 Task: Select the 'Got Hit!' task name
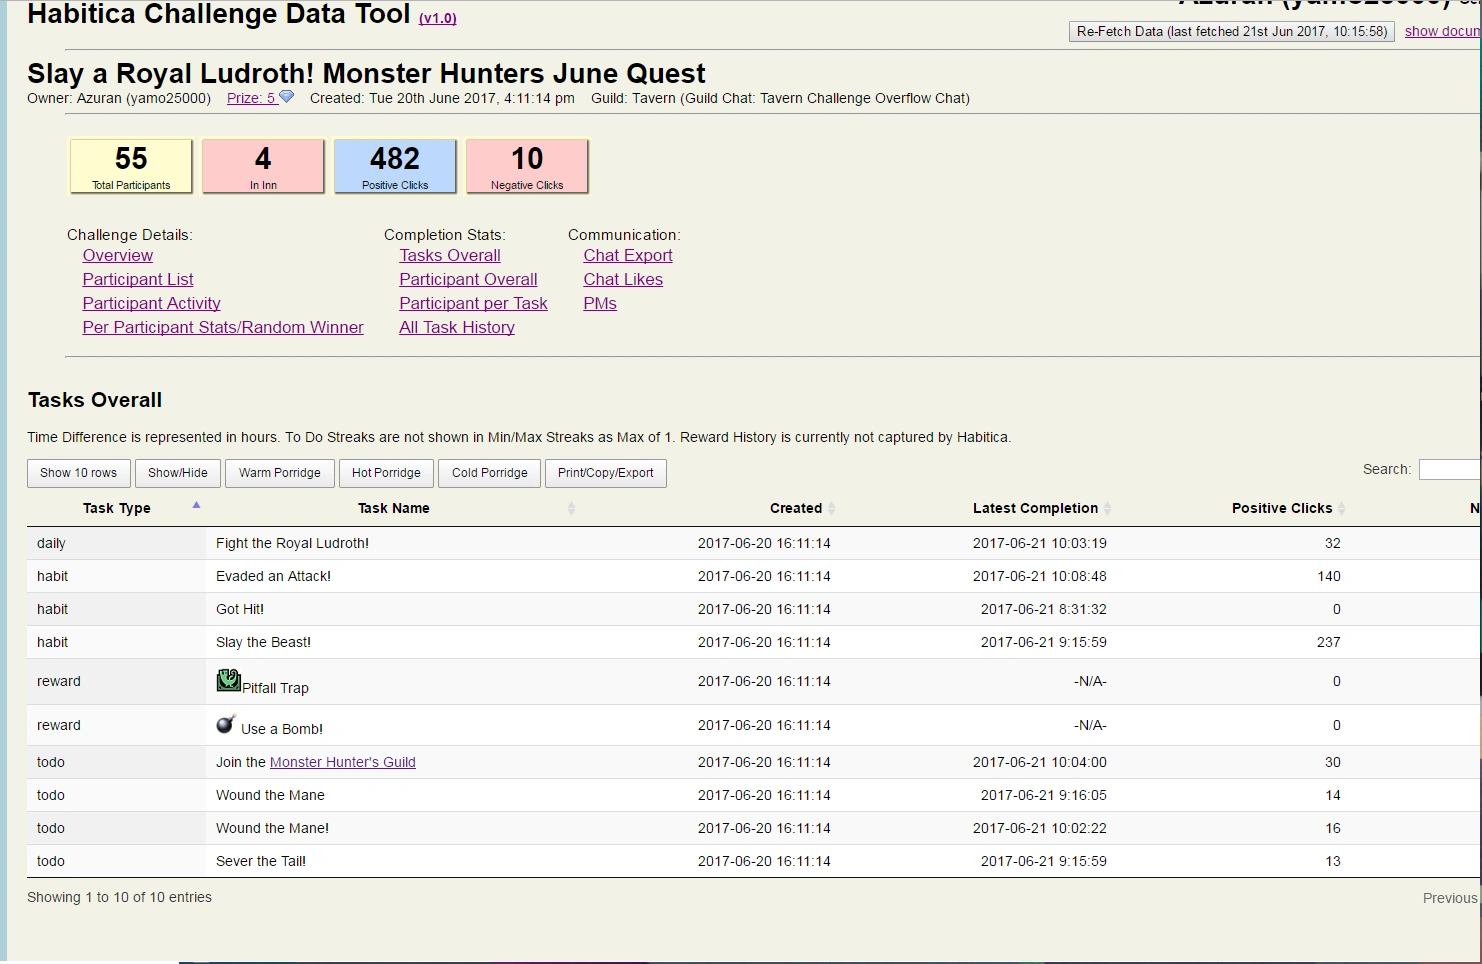(x=240, y=609)
